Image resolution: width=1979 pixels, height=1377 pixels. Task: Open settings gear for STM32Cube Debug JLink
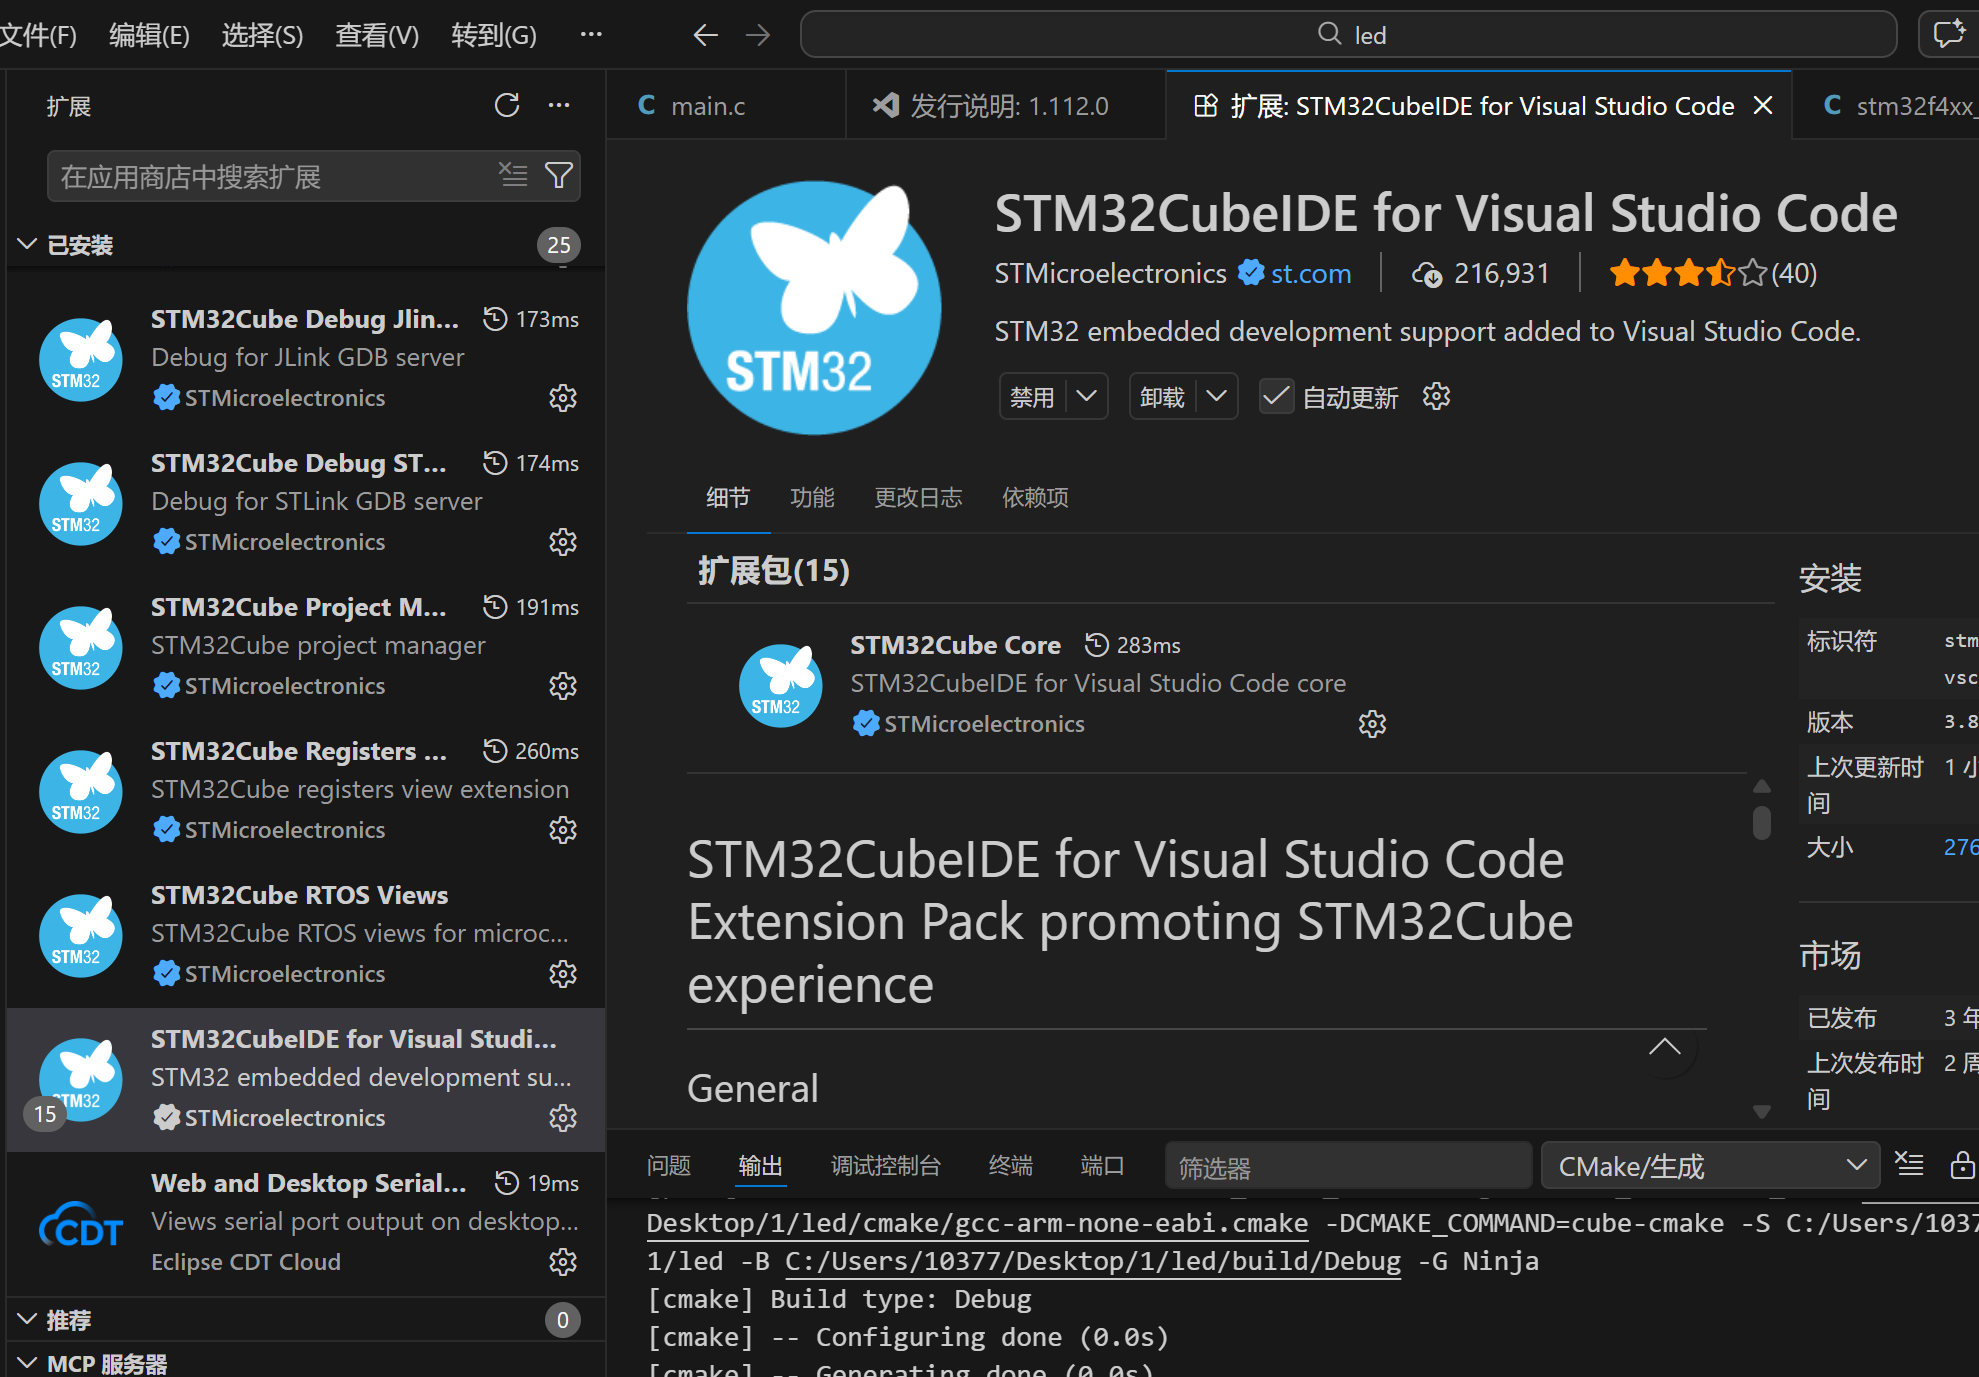(x=563, y=398)
